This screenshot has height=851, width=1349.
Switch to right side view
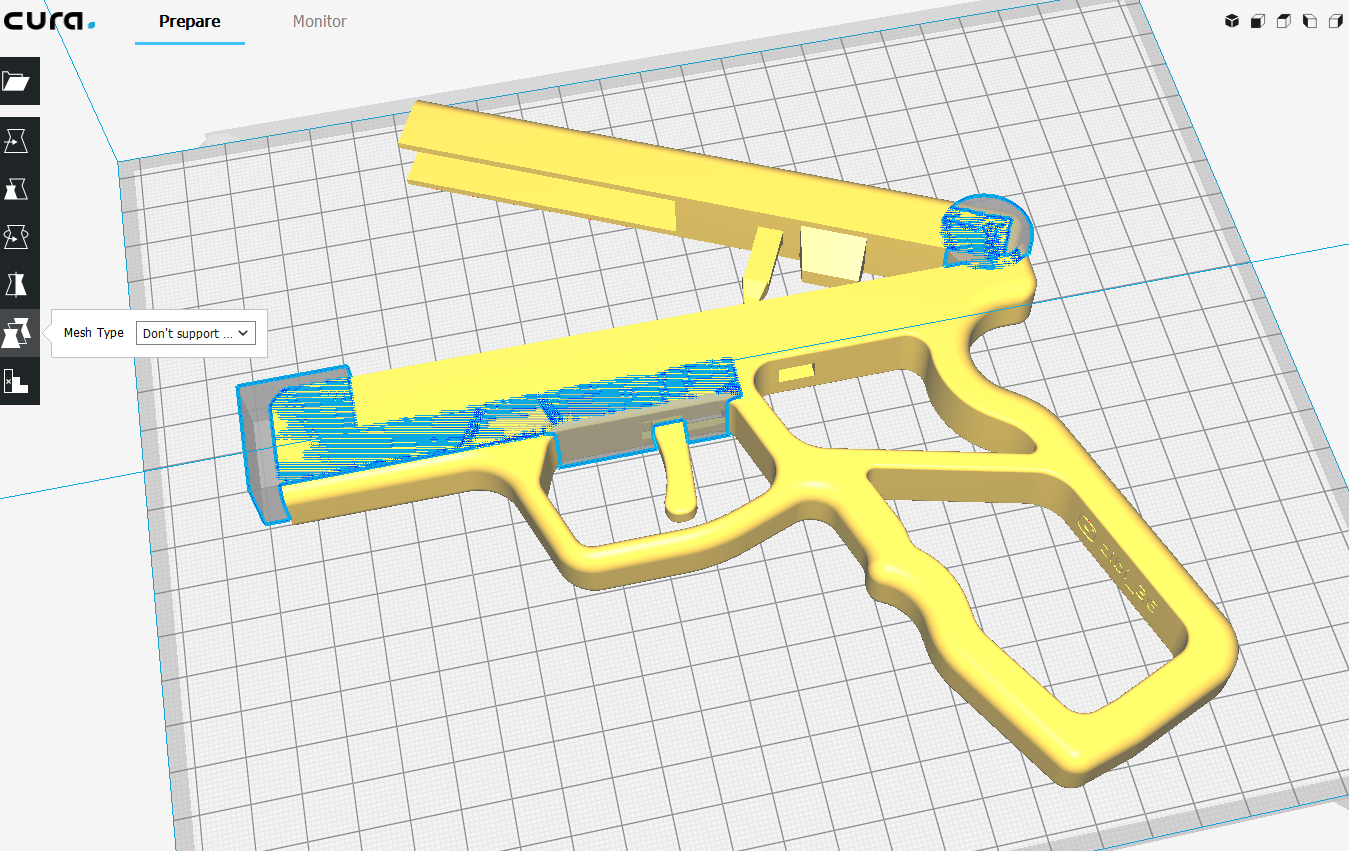(x=1335, y=20)
